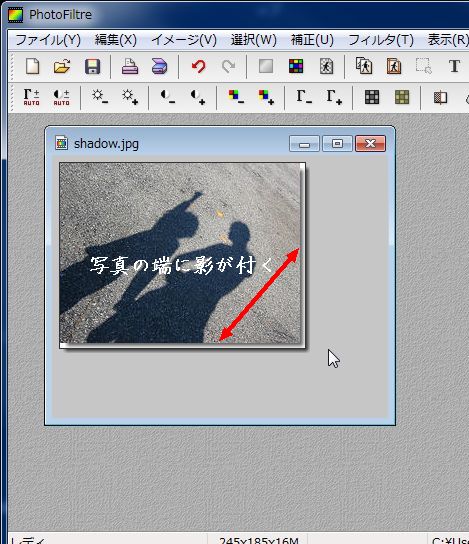Click the PhotoFiltre application title icon

15,15
